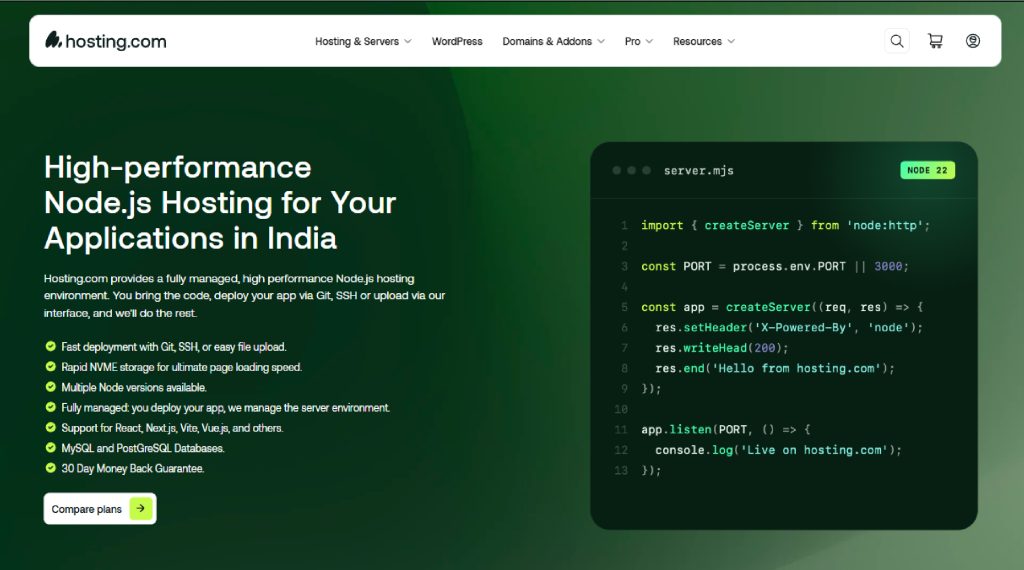
Task: Click code line 'res.end('Hello from hosting.com')'
Action: click(x=775, y=368)
